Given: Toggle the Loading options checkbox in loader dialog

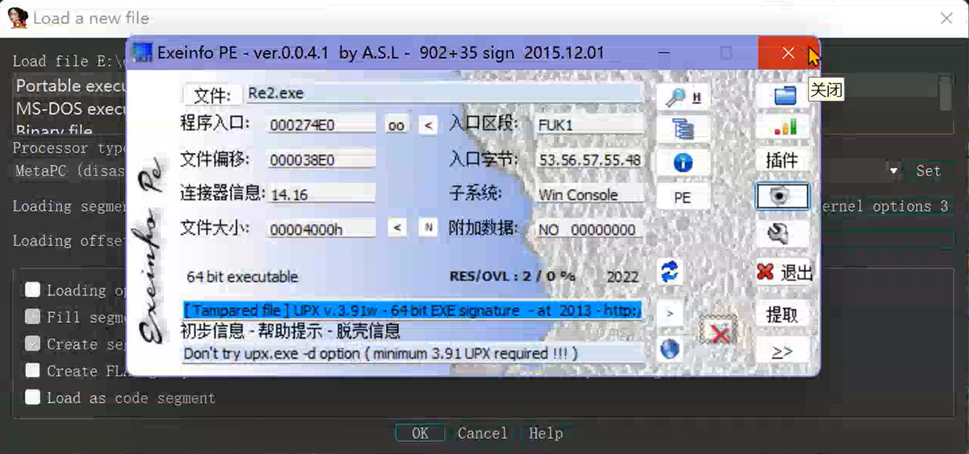Looking at the screenshot, I should 33,289.
